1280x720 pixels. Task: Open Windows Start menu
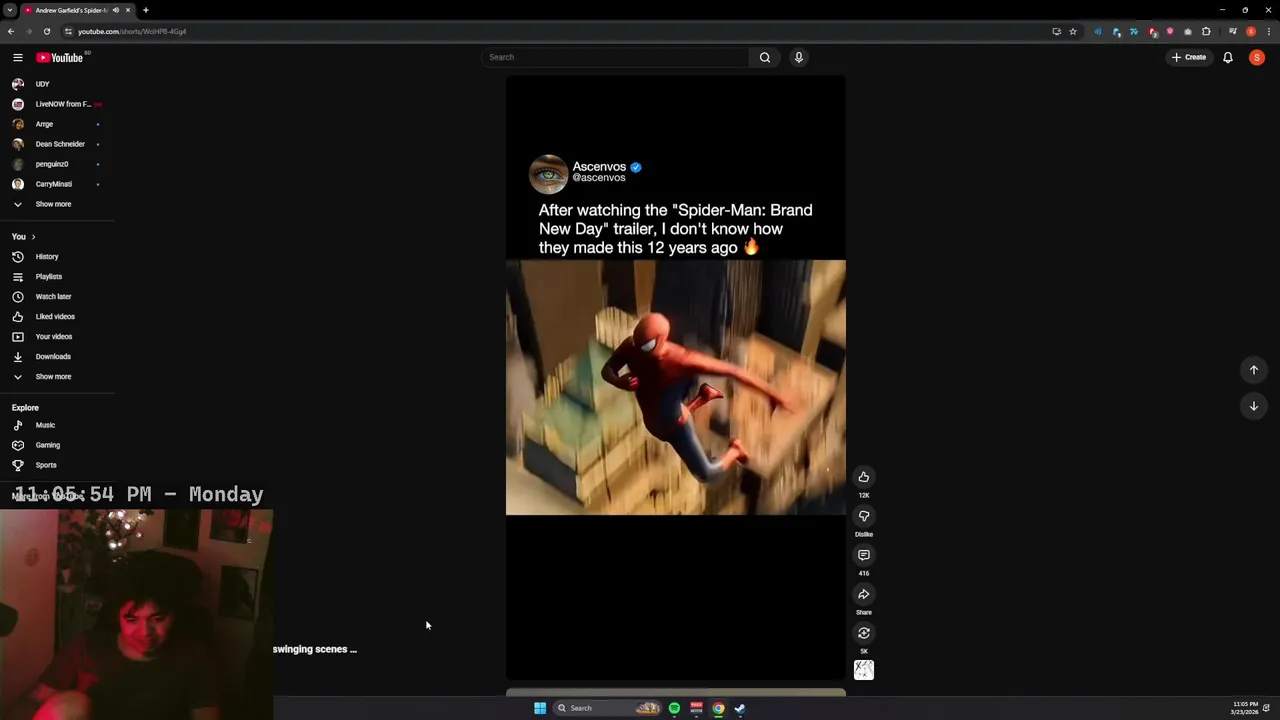540,708
